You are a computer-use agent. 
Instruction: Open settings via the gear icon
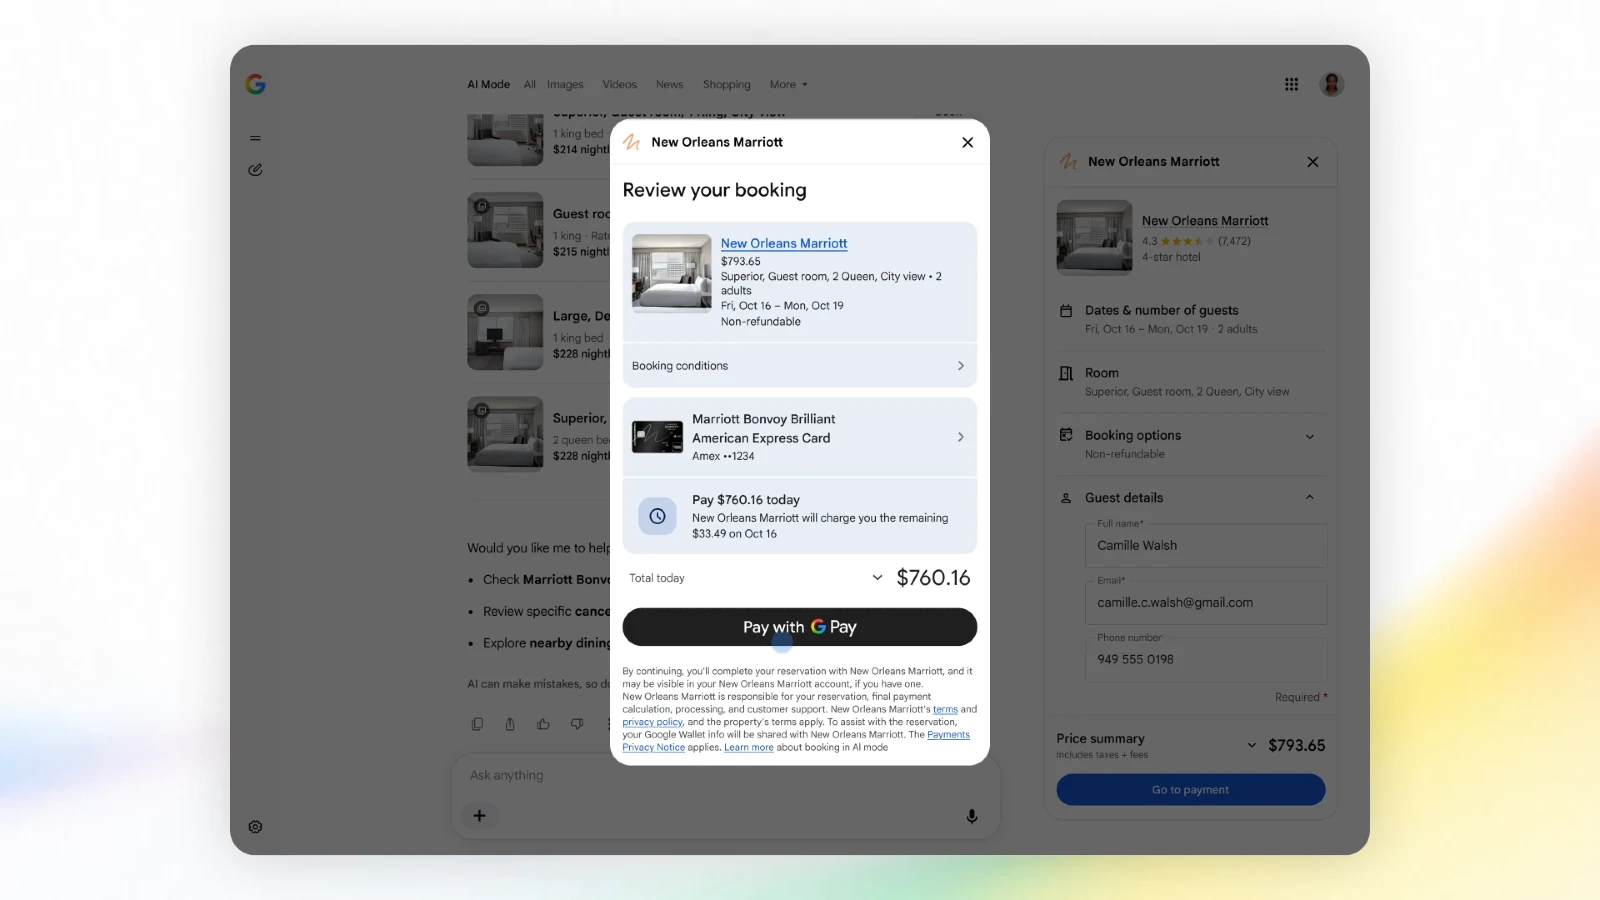click(x=255, y=827)
